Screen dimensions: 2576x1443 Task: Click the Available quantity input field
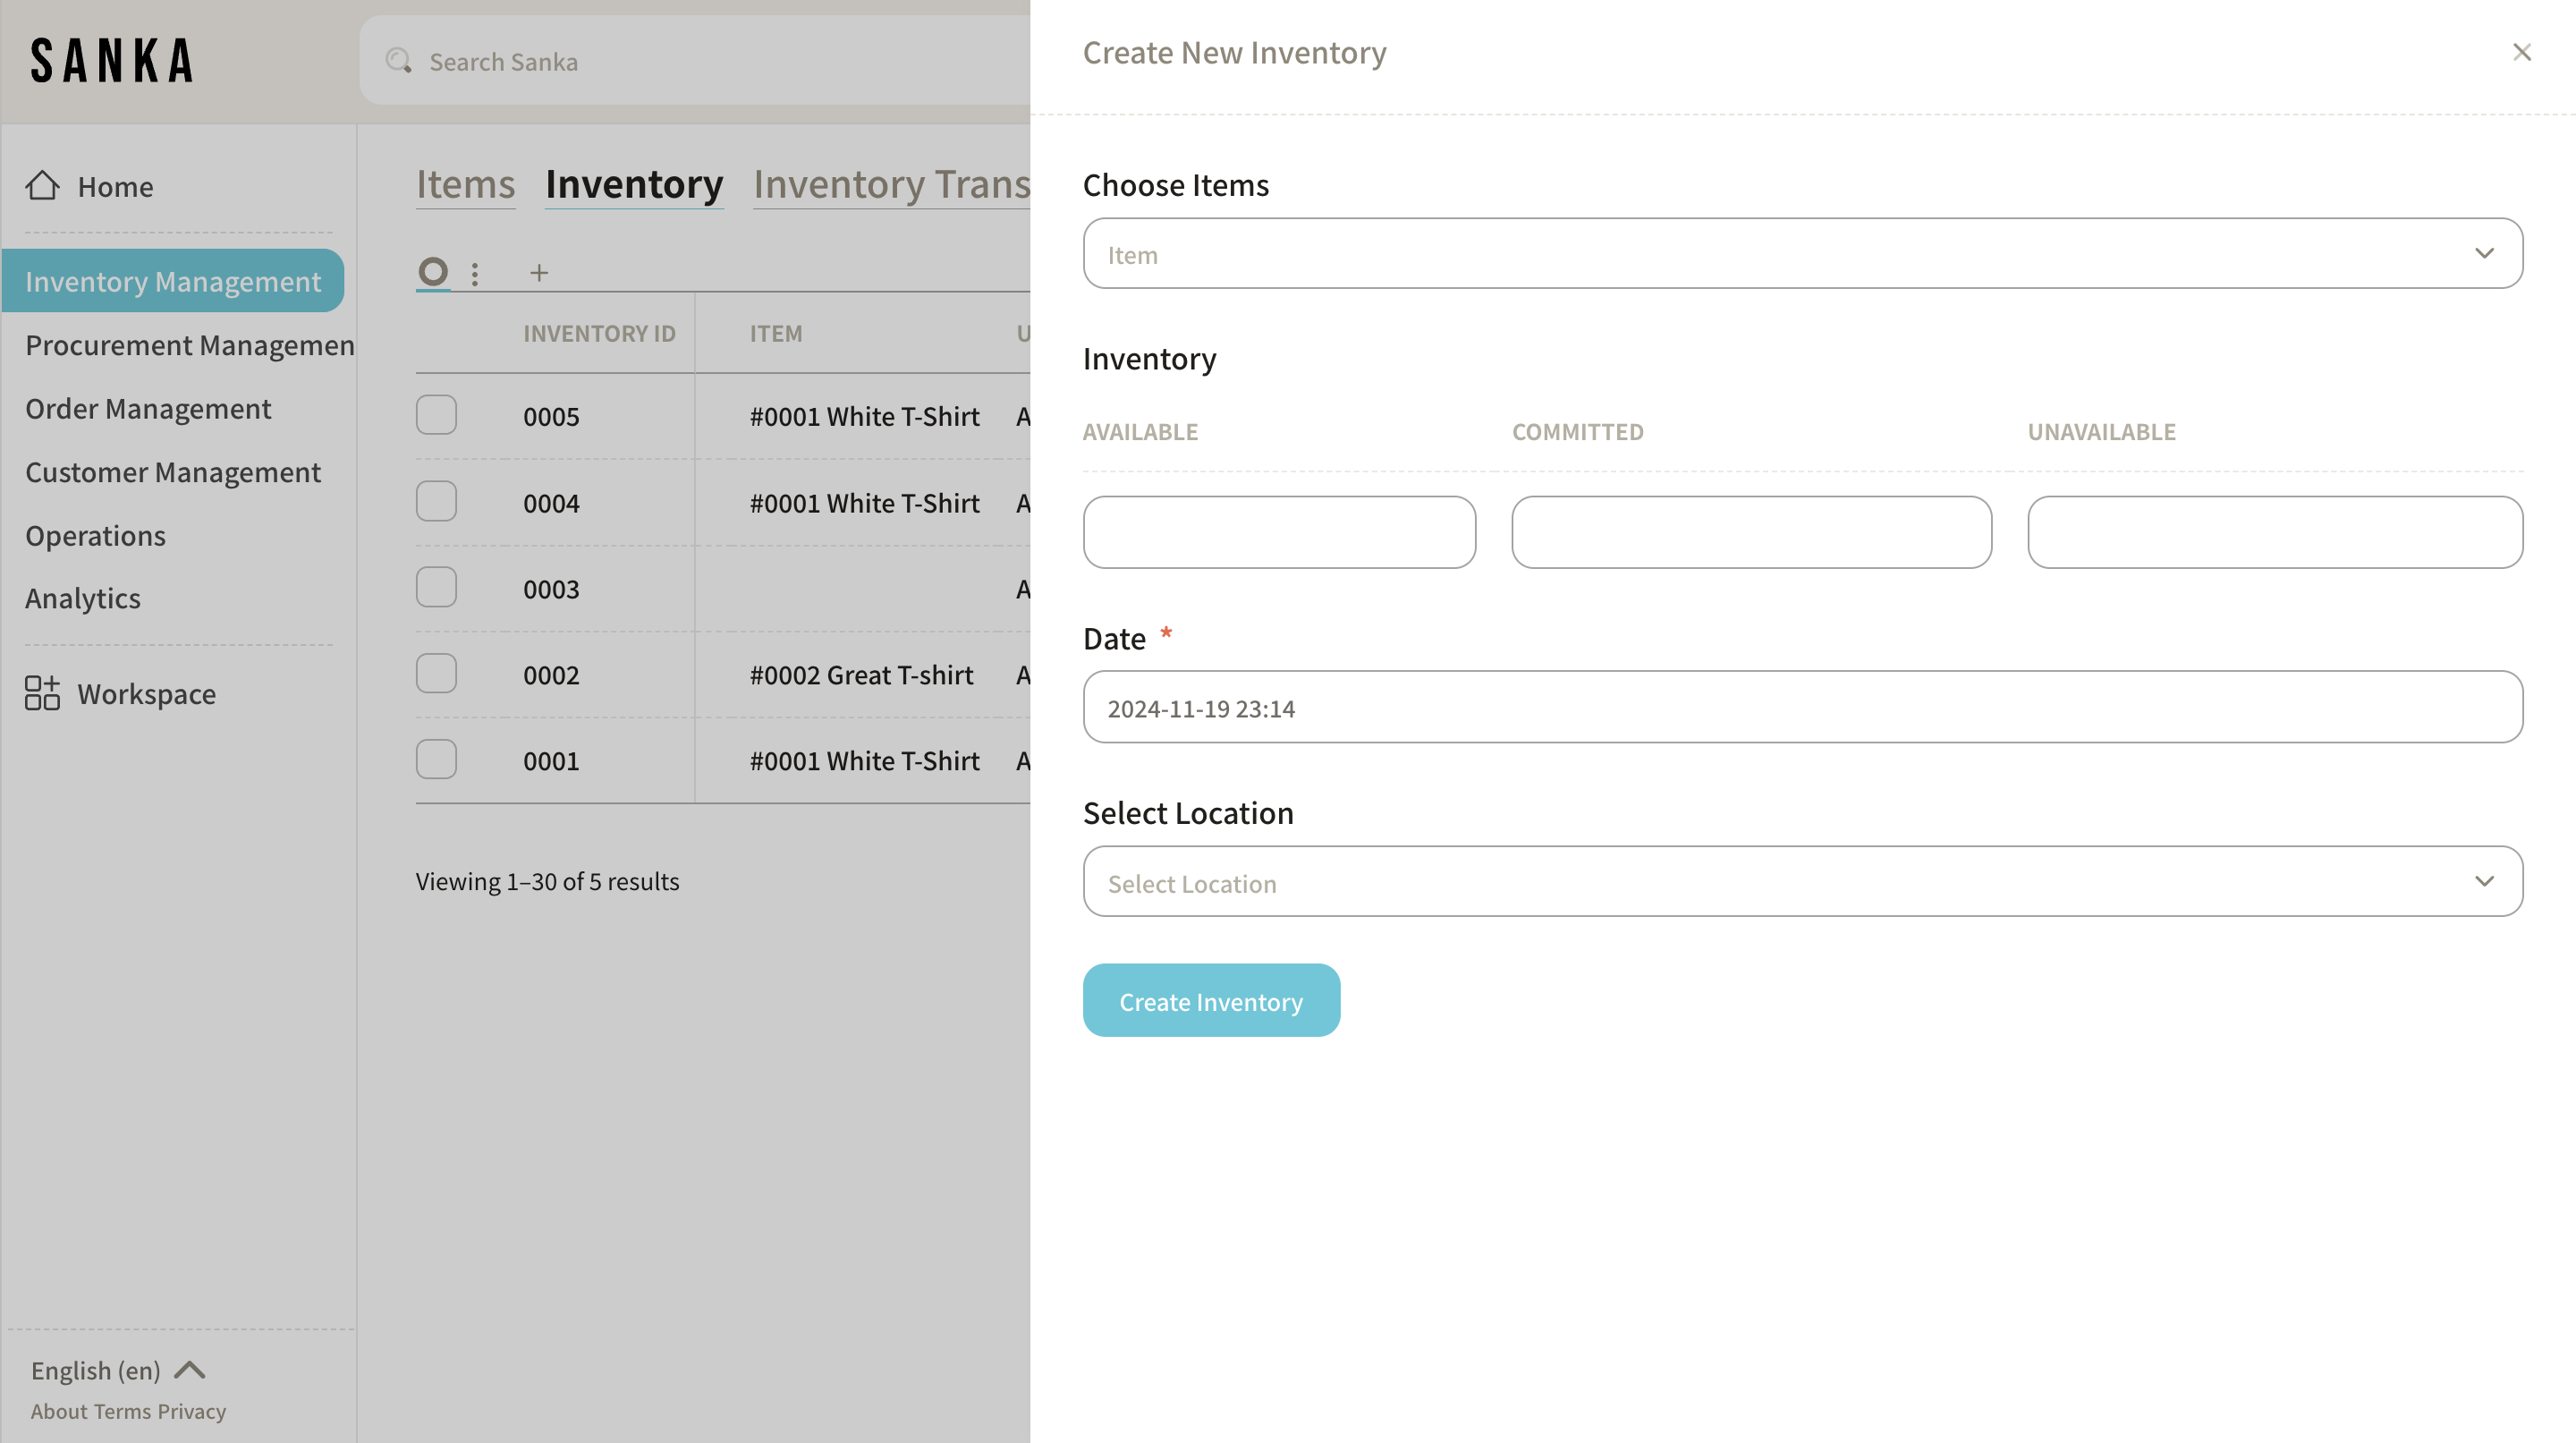tap(1279, 532)
